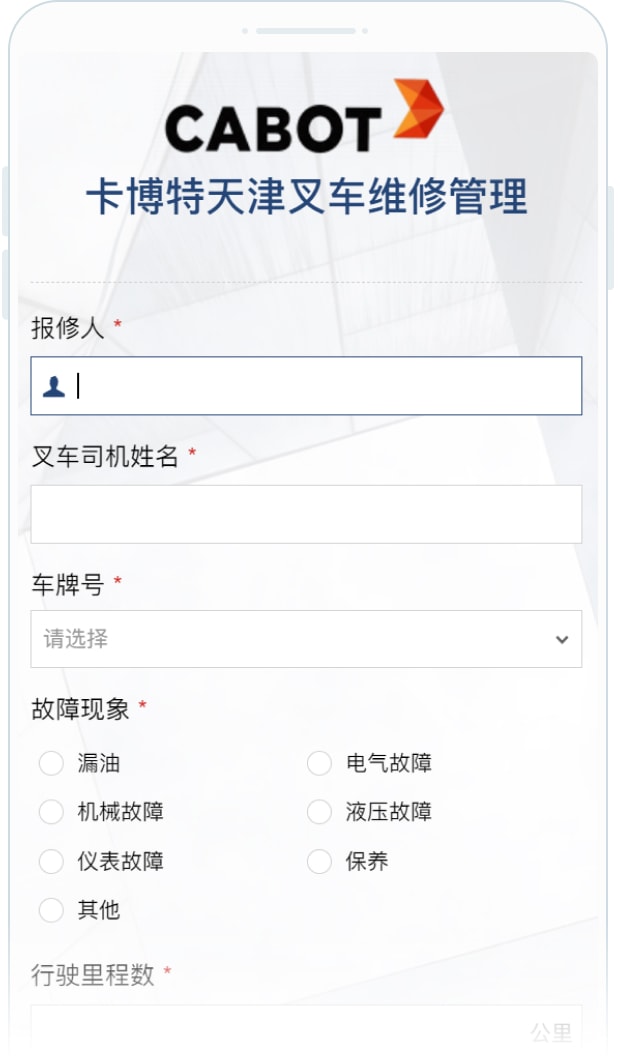620x1060 pixels.
Task: Click the orange arrow emblem in the logo
Action: tap(418, 110)
